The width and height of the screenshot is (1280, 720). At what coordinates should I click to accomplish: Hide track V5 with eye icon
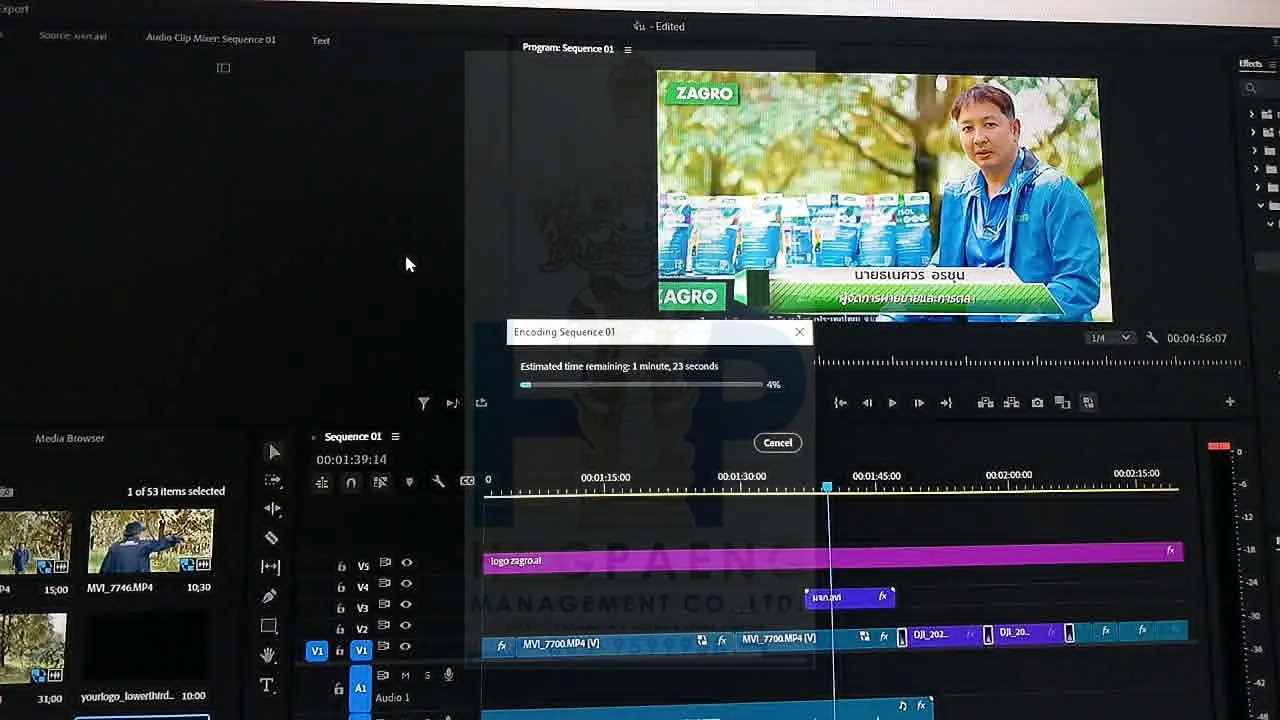[x=406, y=563]
